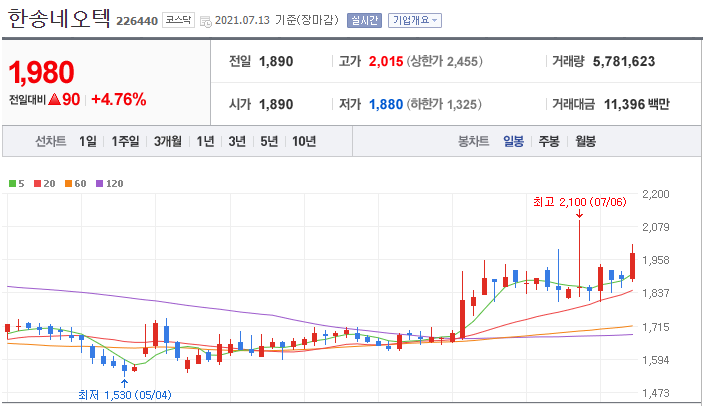The height and width of the screenshot is (406, 703).
Task: Click the 실시간 button
Action: pos(364,21)
